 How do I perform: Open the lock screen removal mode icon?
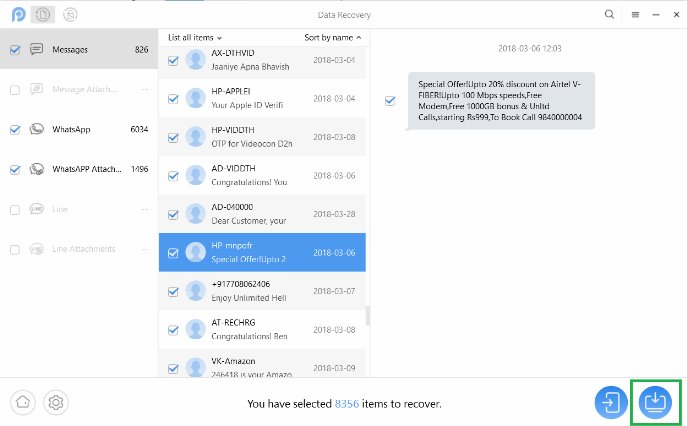point(70,15)
